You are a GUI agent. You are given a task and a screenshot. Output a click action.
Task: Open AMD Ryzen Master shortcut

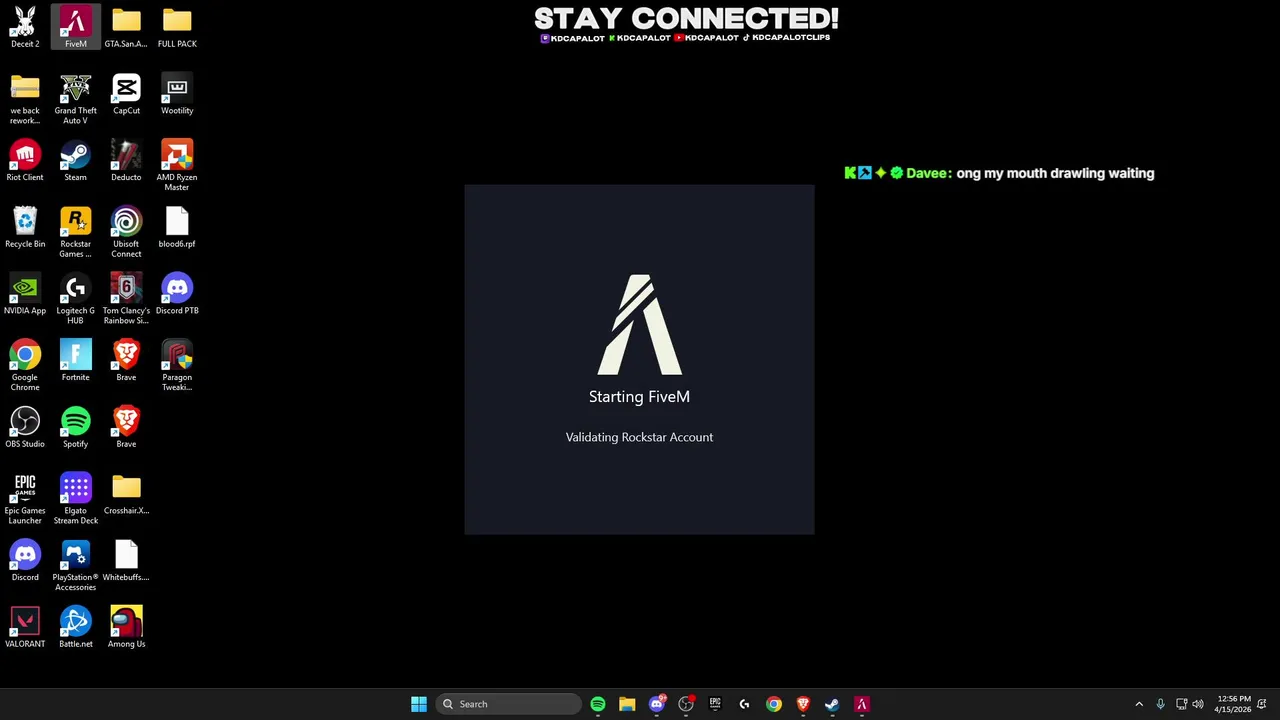[177, 166]
